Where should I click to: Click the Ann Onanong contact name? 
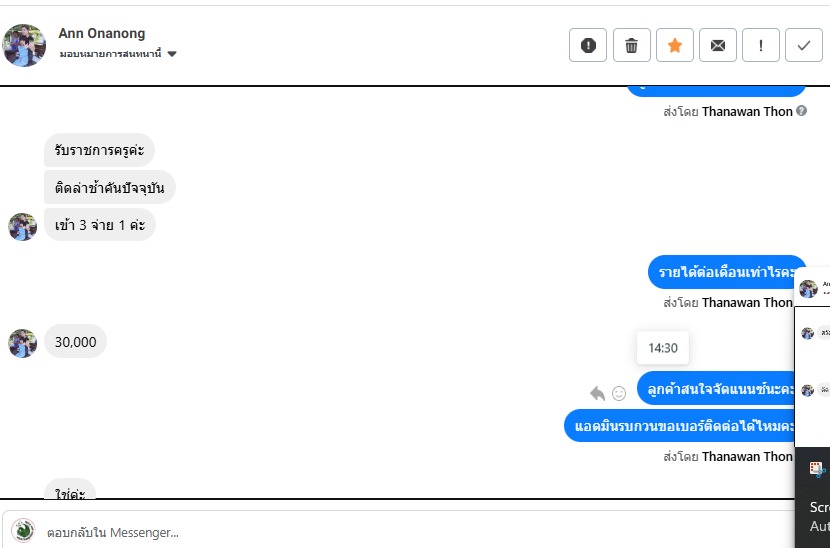(x=102, y=33)
